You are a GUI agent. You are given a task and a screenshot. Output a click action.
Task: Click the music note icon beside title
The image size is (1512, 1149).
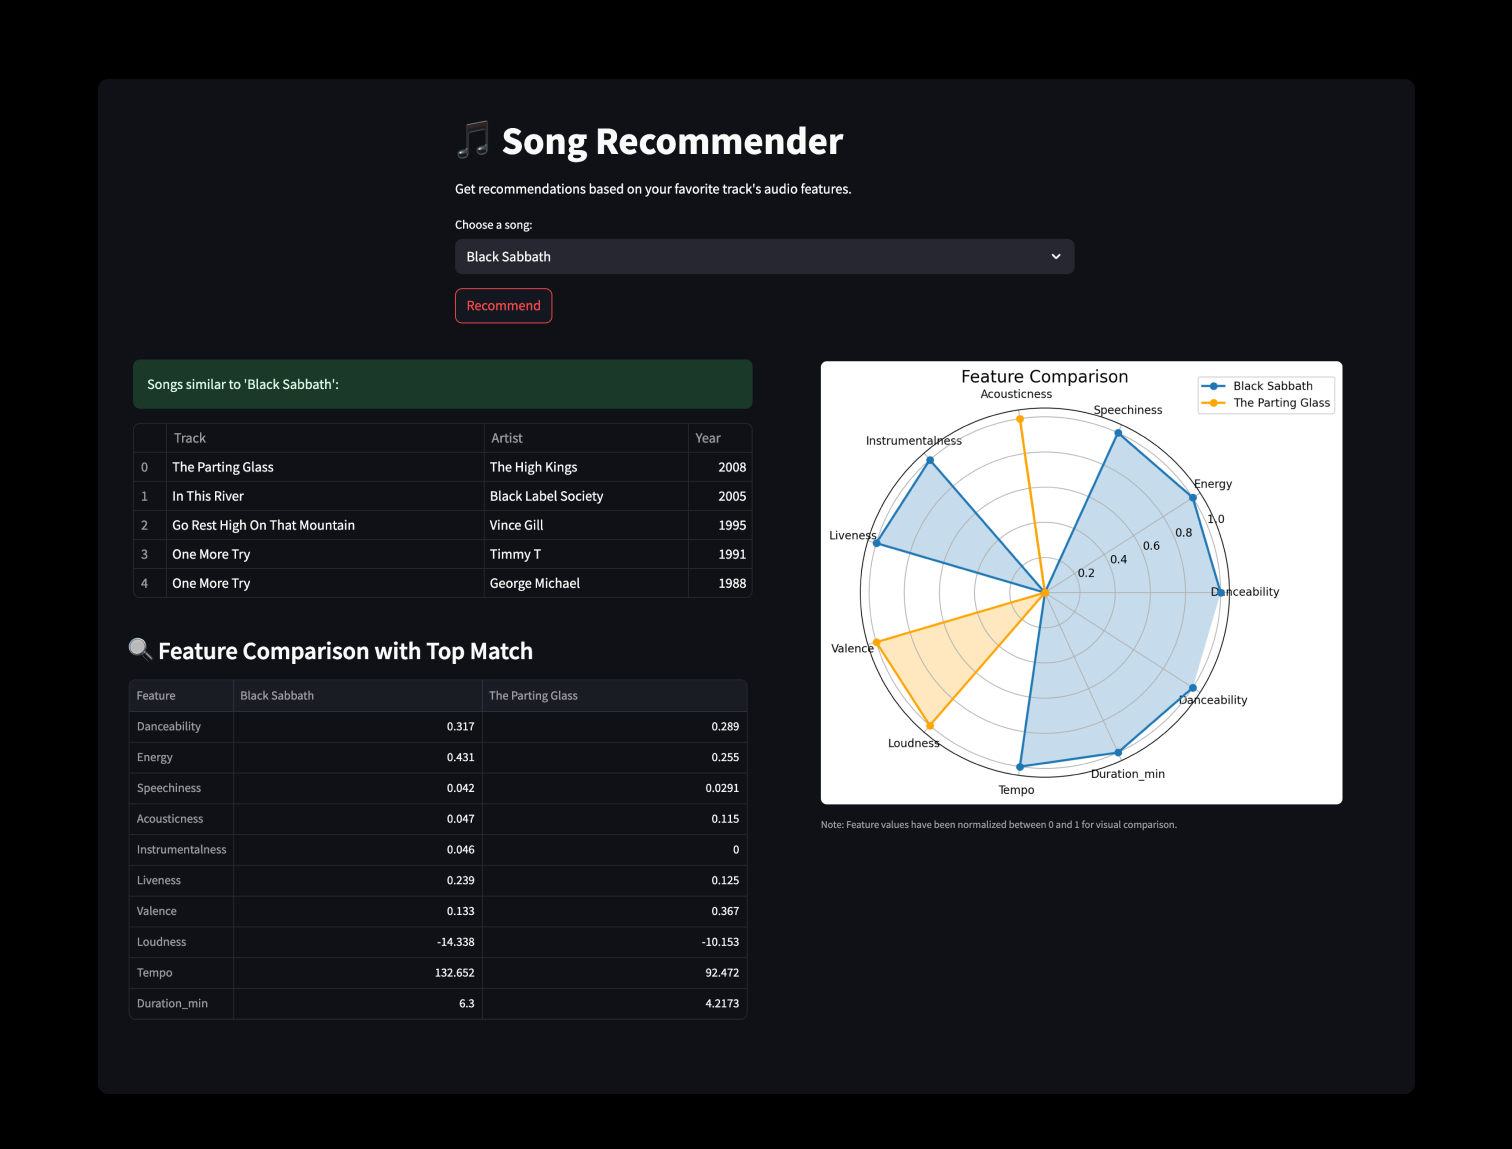click(473, 140)
